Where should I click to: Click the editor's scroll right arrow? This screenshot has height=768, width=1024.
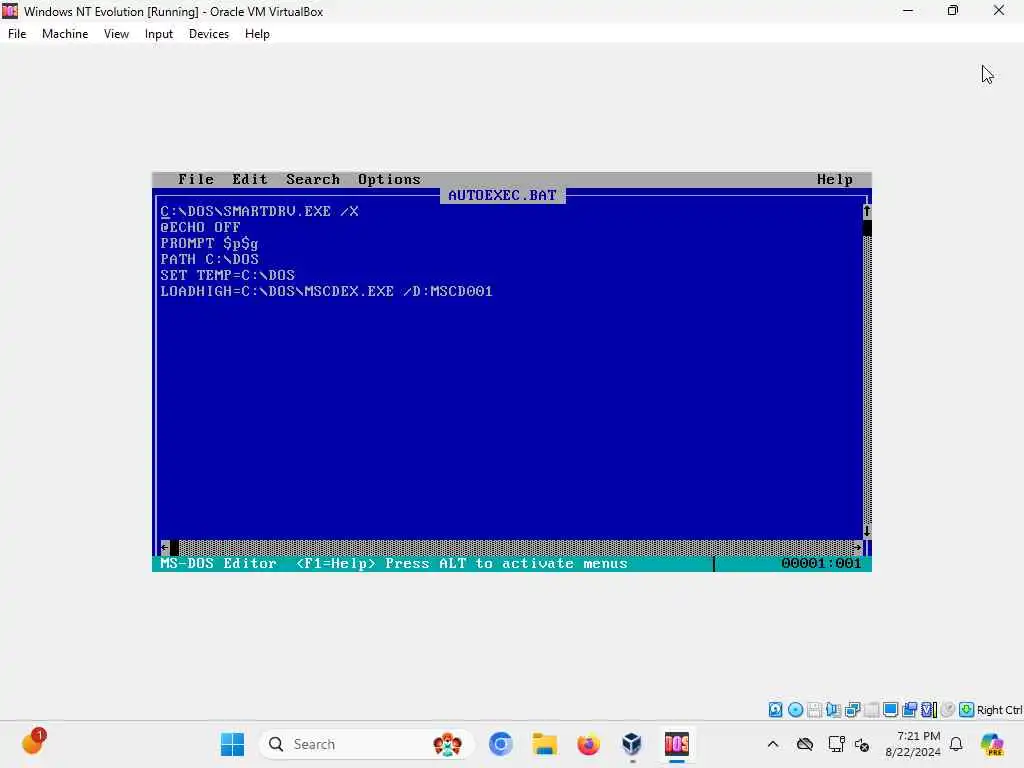point(857,547)
